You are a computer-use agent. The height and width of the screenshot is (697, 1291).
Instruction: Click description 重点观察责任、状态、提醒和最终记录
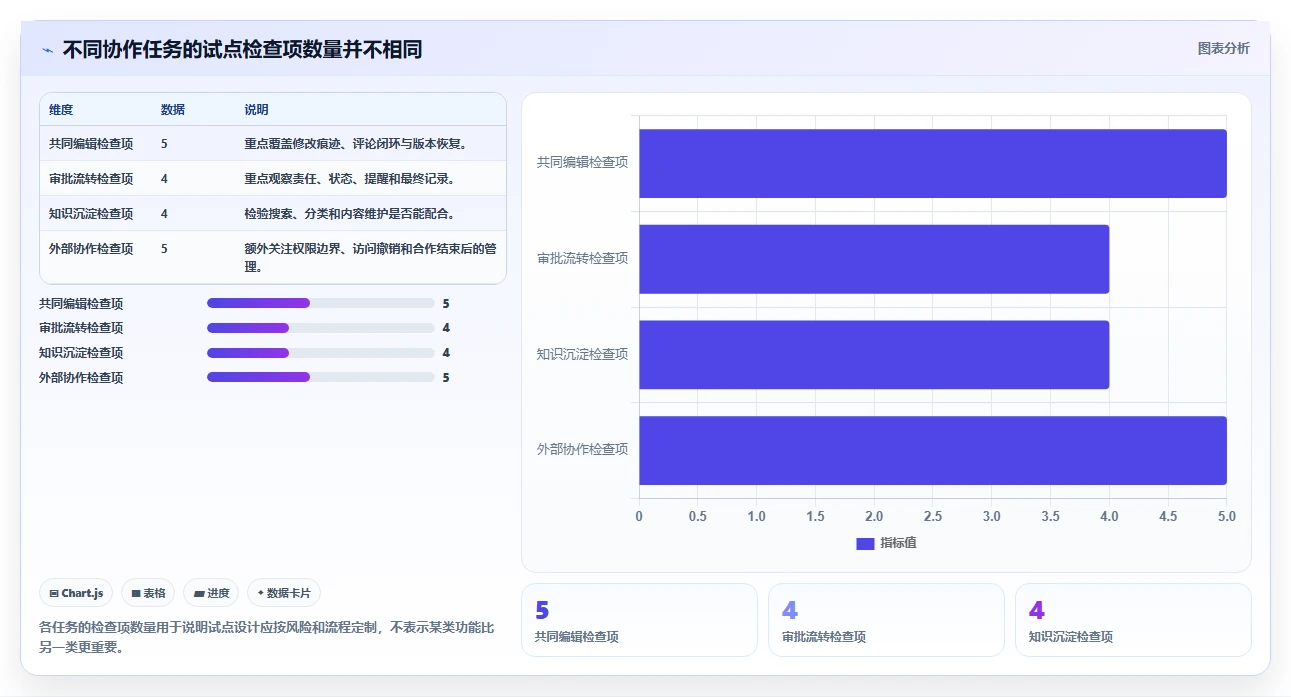[x=350, y=179]
